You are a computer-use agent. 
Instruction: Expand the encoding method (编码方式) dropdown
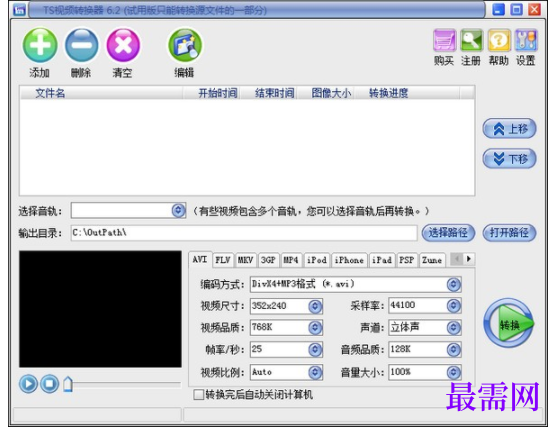(x=453, y=284)
